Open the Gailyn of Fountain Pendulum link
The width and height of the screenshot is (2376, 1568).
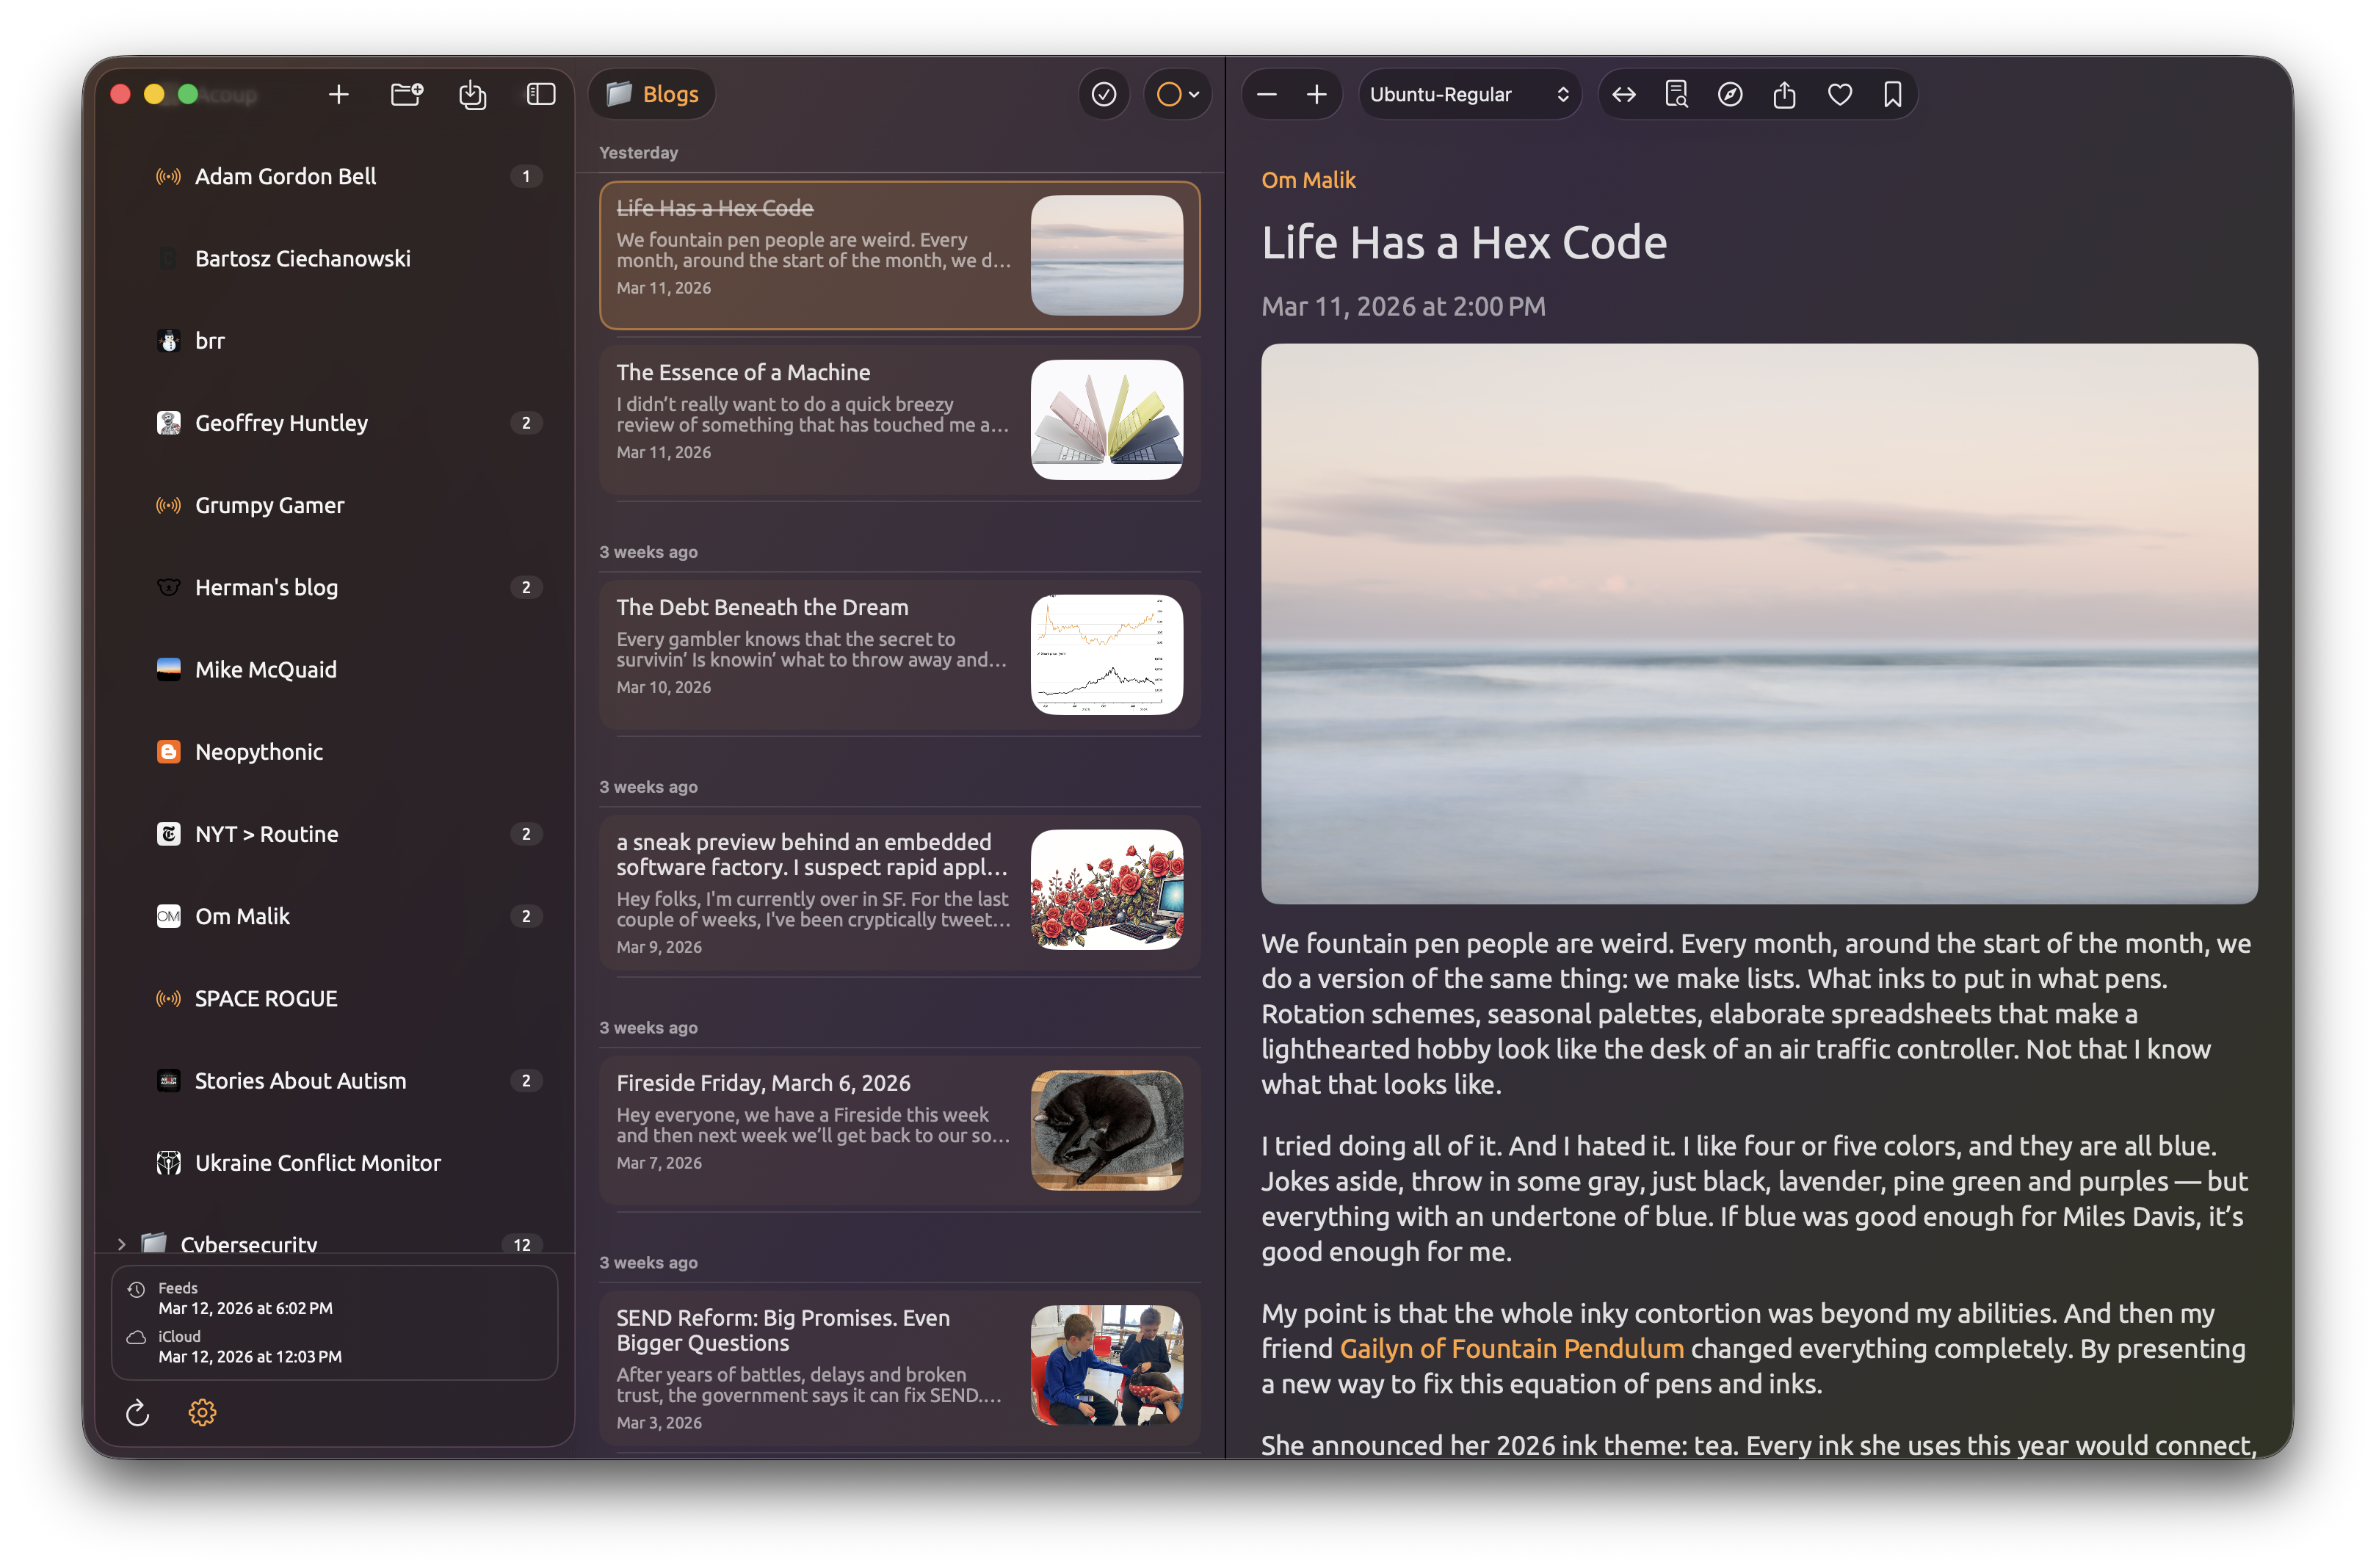tap(1510, 1348)
